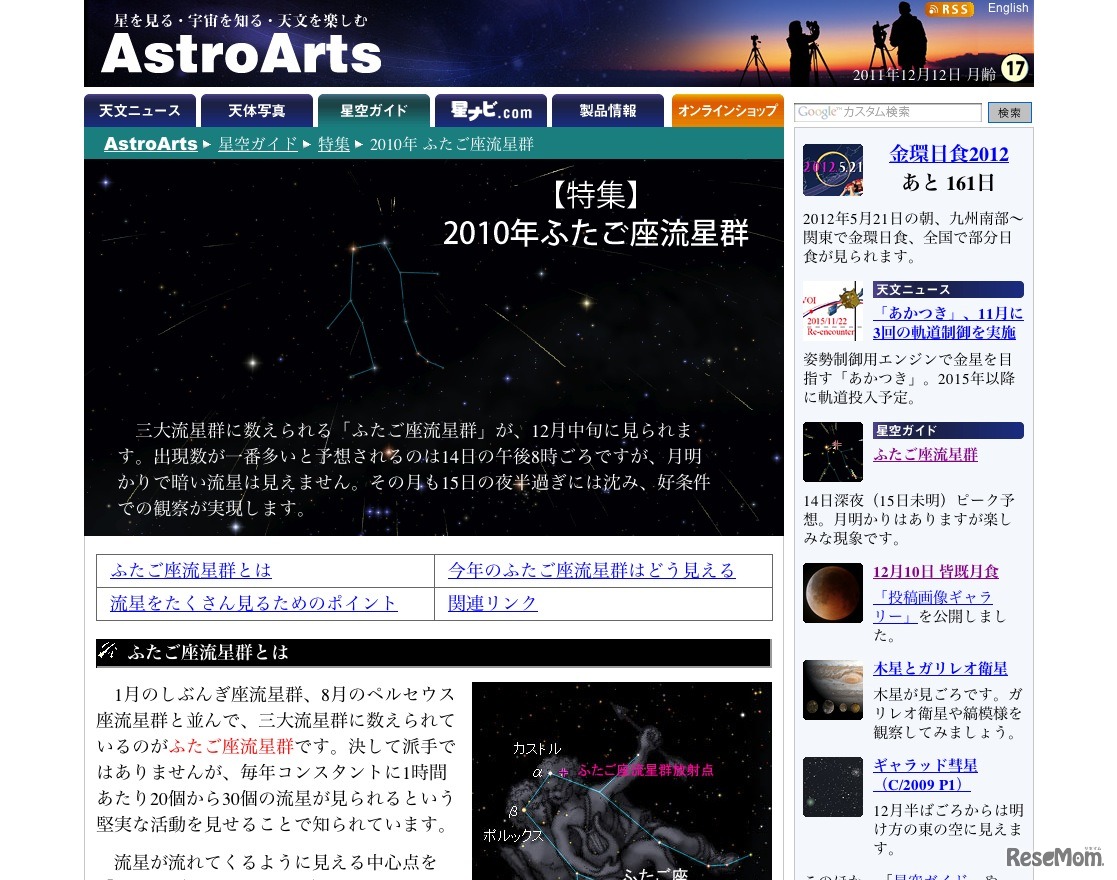Screen dimensions: 1117x880
Task: Select the 星ナビ.com tab
Action: (x=491, y=111)
